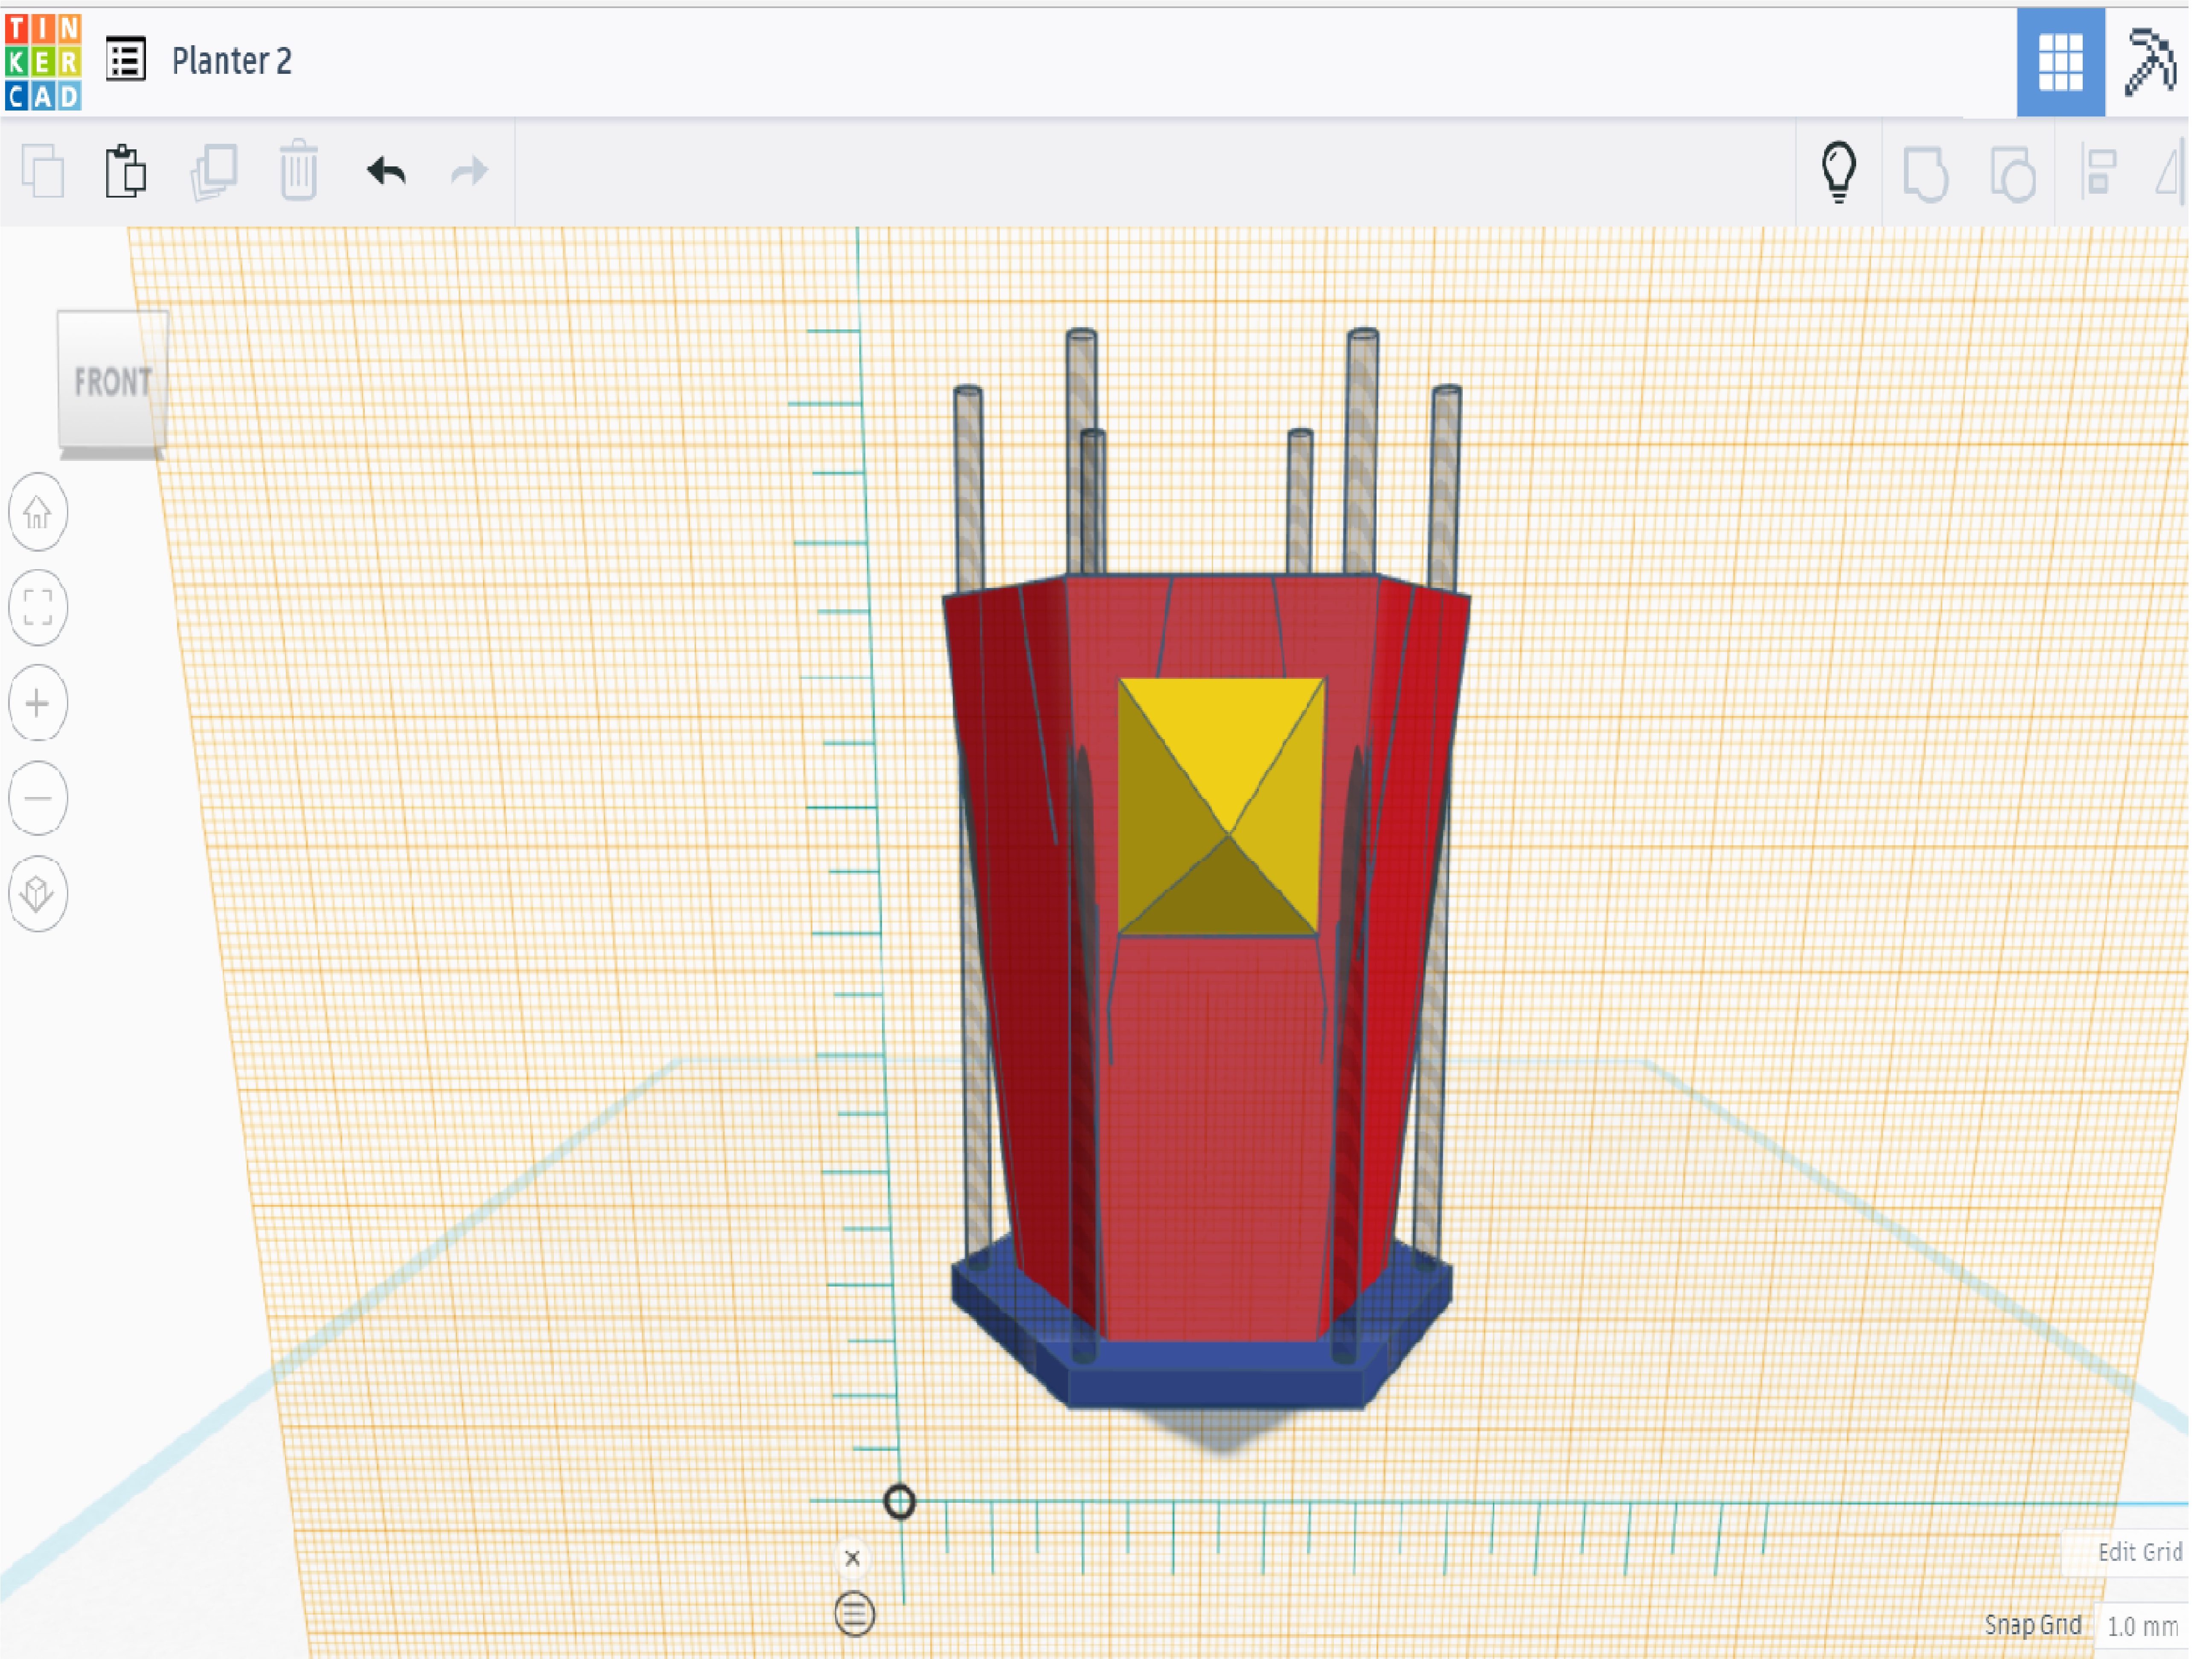The height and width of the screenshot is (1659, 2212).
Task: Open the design list icon
Action: tap(126, 60)
